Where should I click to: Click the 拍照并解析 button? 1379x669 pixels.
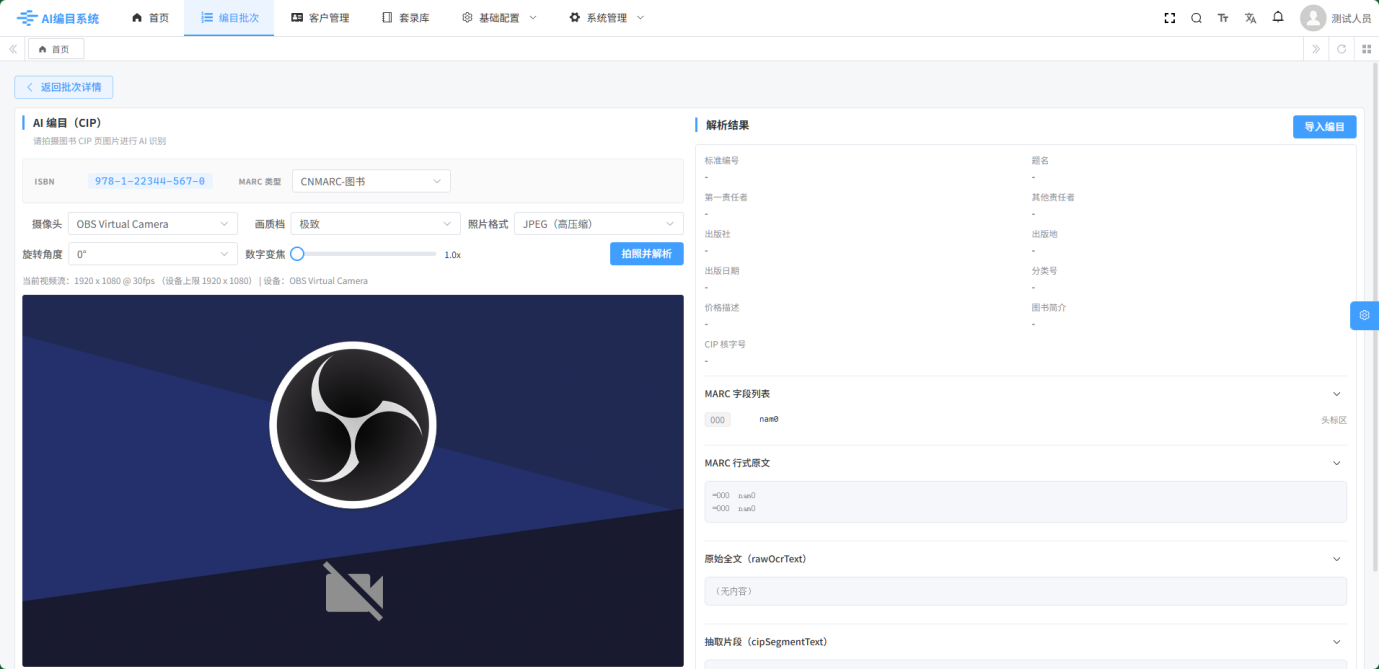coord(647,254)
